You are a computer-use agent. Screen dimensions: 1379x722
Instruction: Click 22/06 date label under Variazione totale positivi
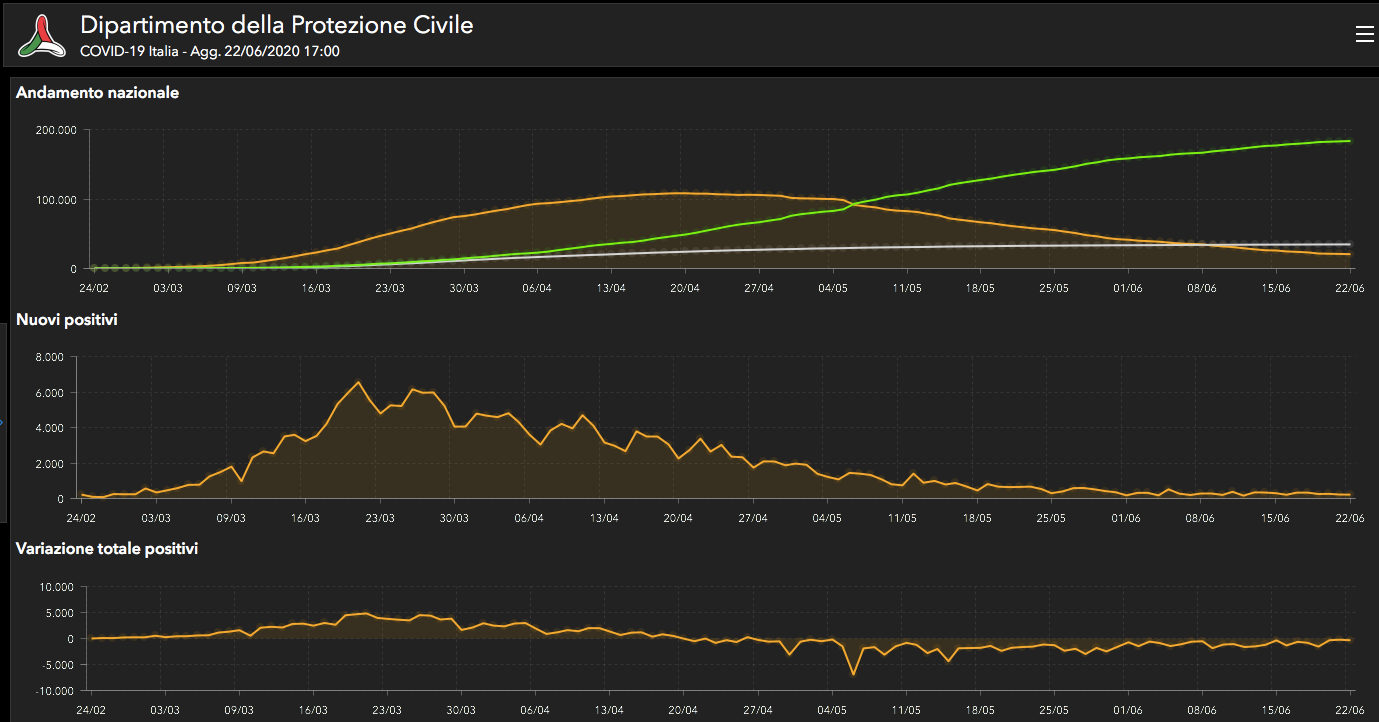[x=1350, y=708]
